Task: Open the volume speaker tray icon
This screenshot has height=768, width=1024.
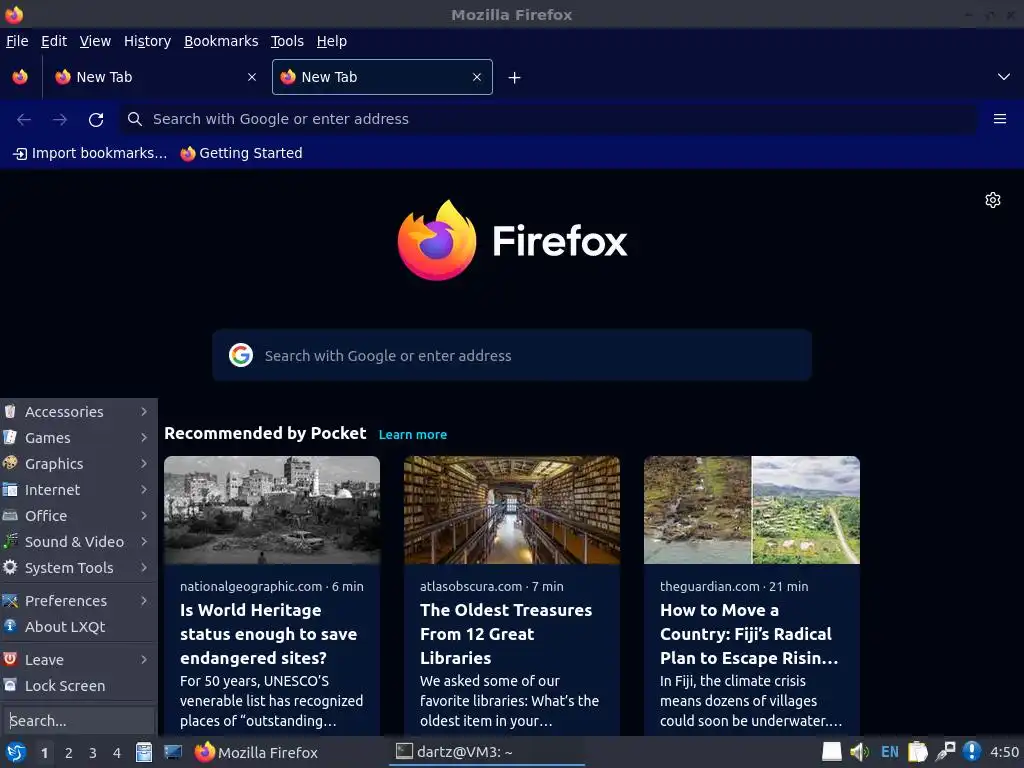Action: pos(859,752)
